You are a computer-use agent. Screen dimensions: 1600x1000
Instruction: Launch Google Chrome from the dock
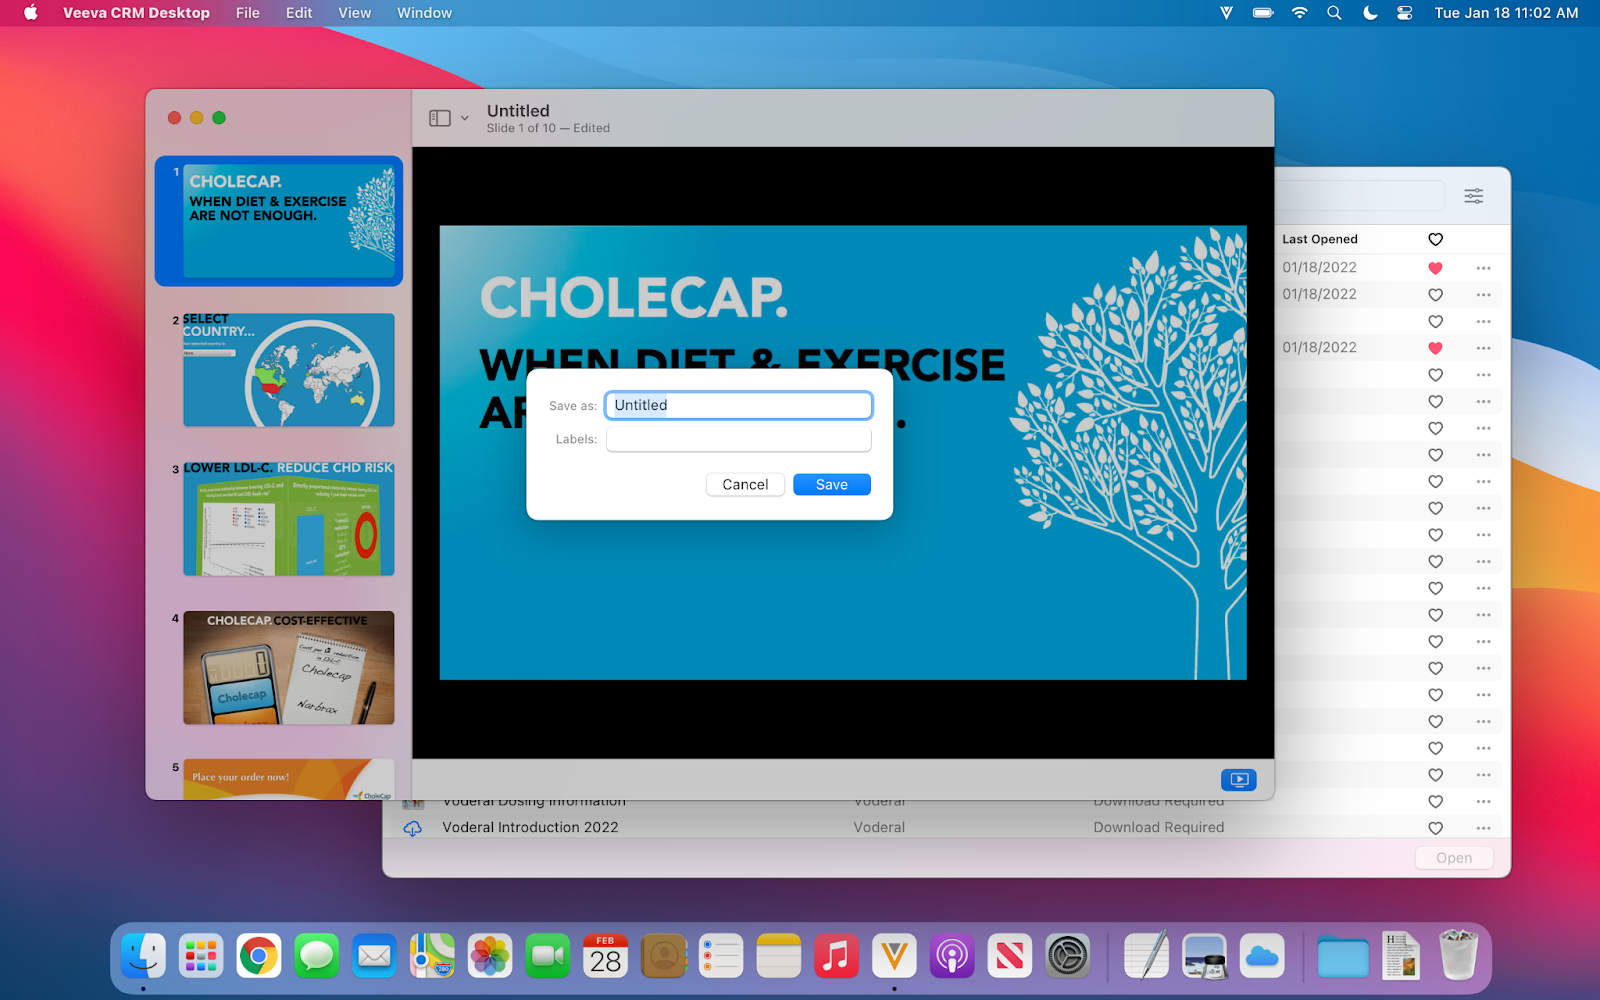click(x=259, y=957)
